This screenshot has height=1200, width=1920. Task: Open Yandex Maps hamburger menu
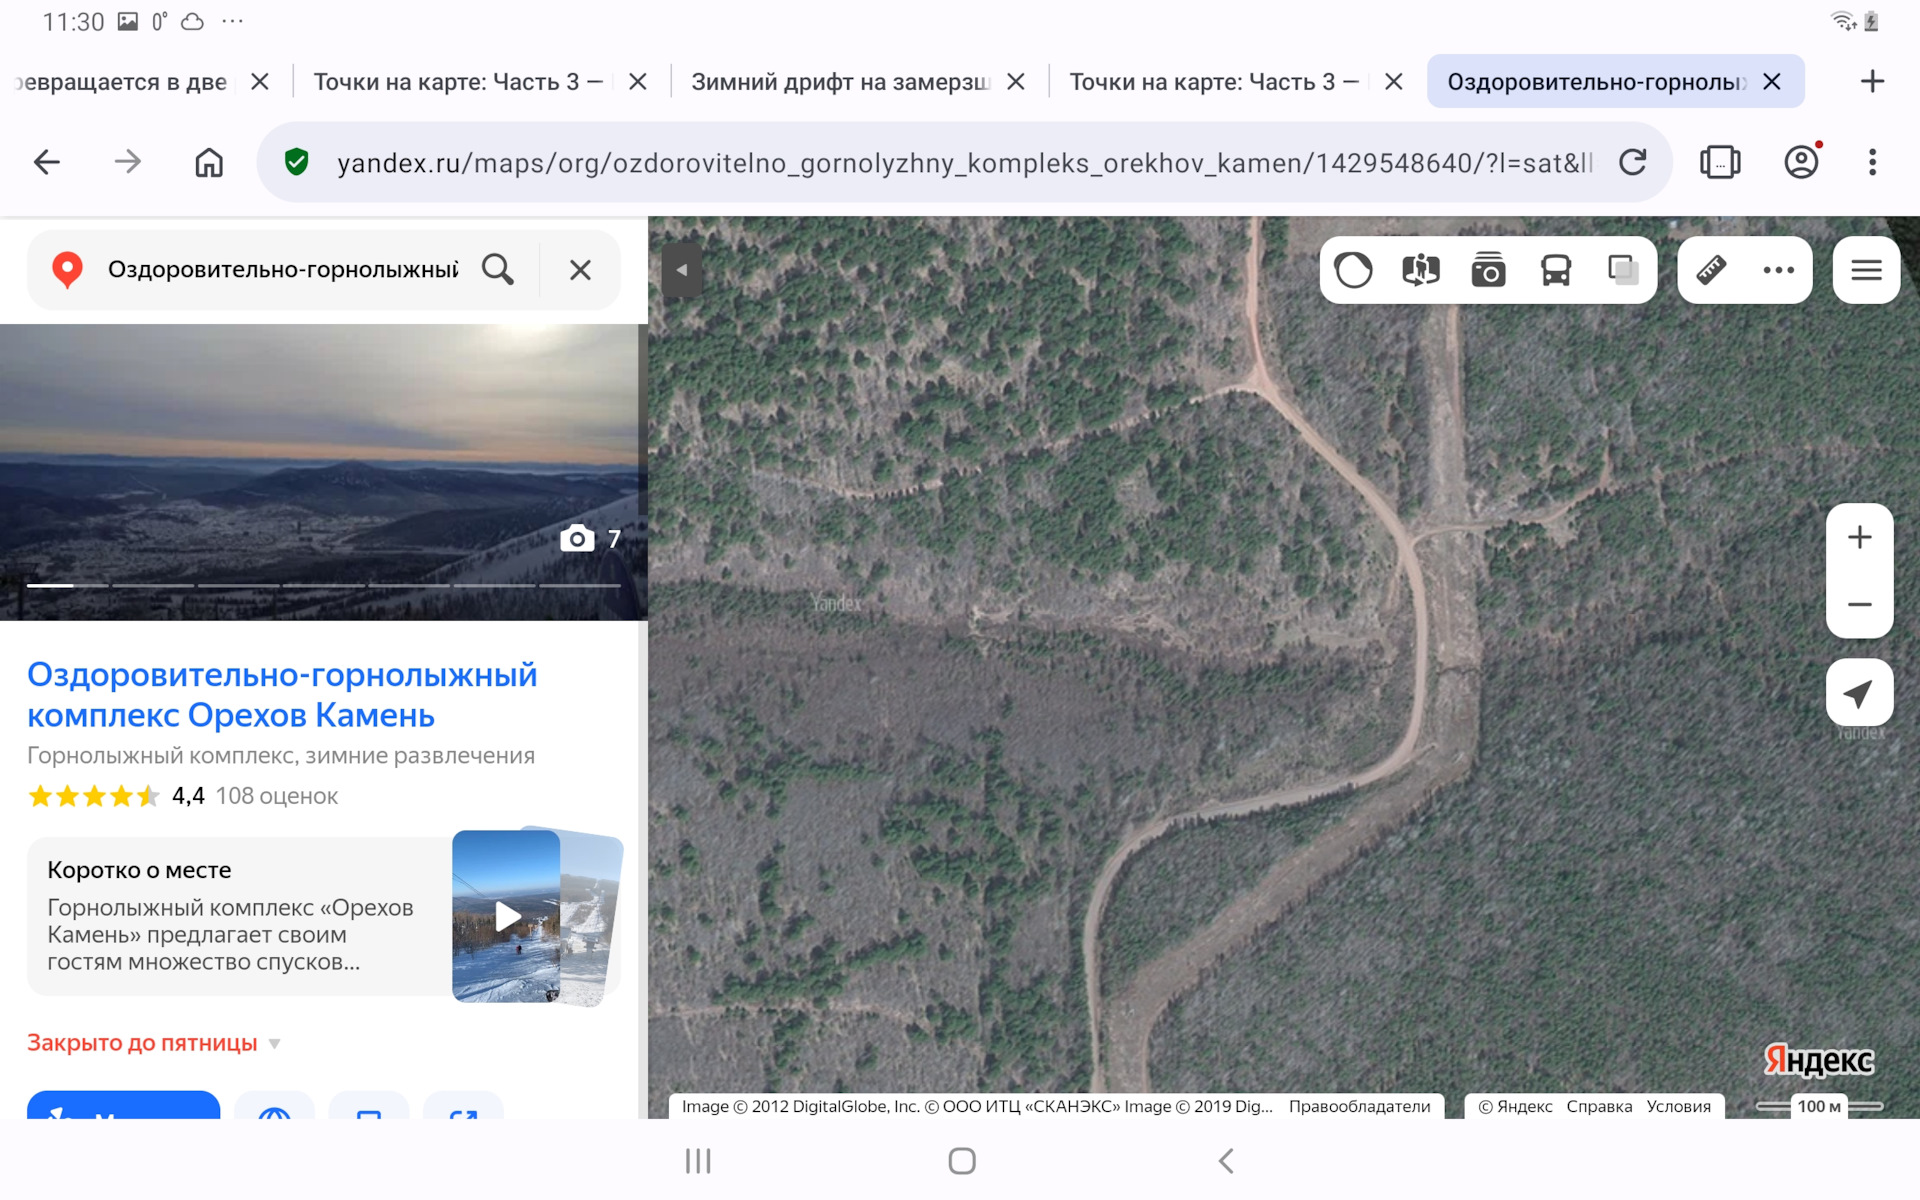1866,270
